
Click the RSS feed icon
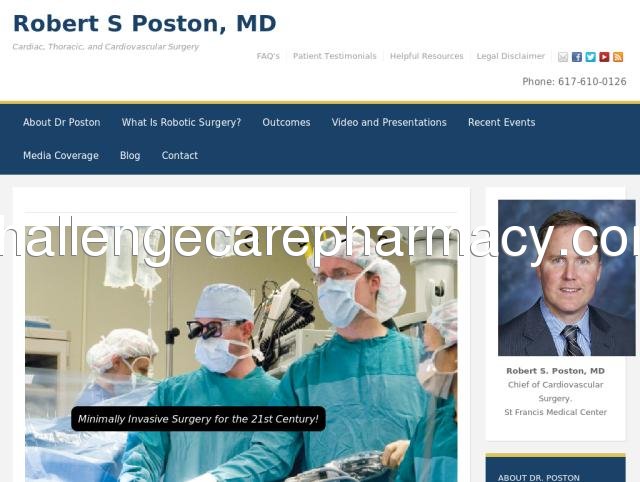tap(618, 57)
